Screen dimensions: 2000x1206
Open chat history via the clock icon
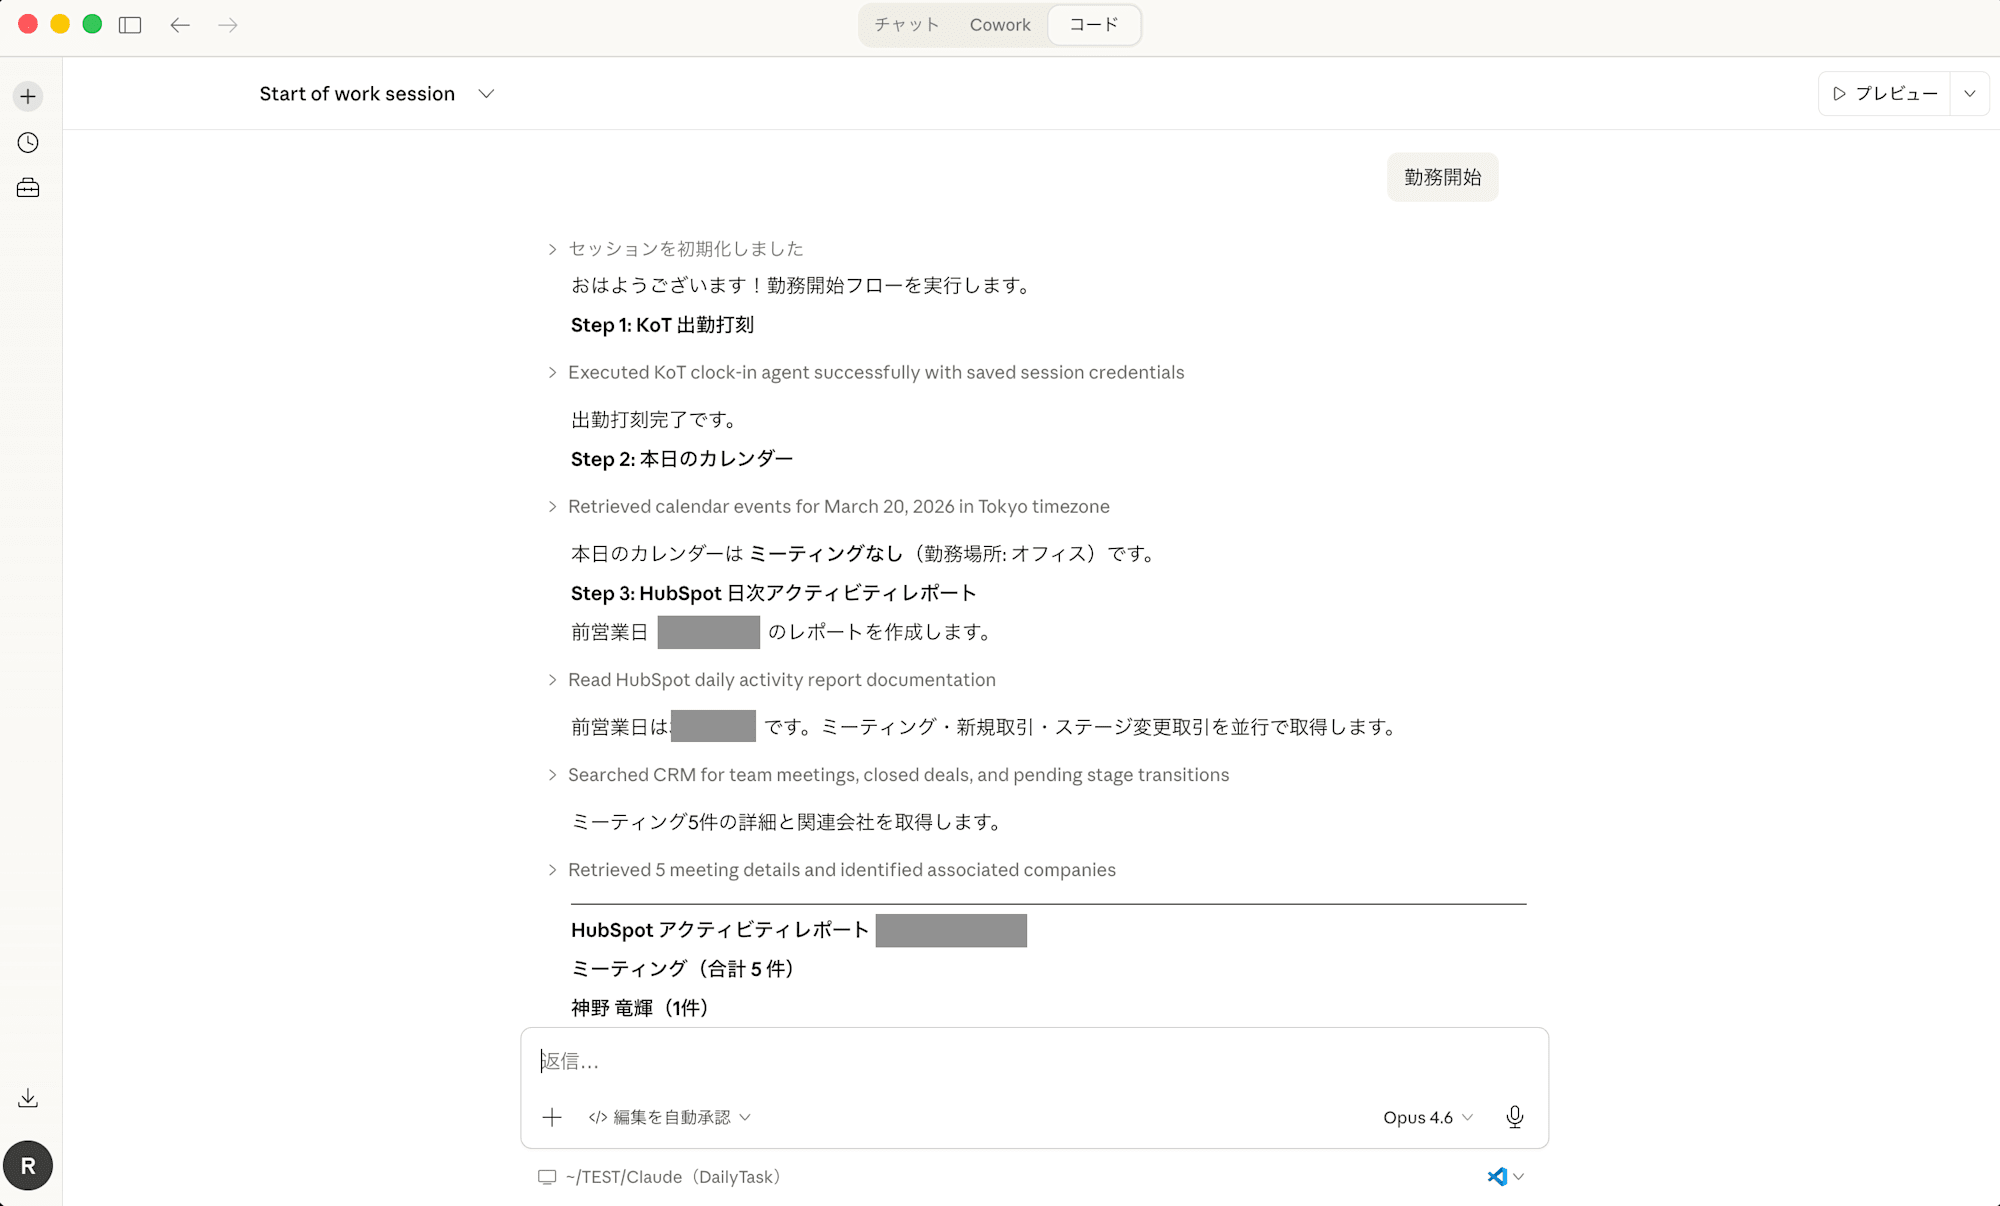pos(27,142)
